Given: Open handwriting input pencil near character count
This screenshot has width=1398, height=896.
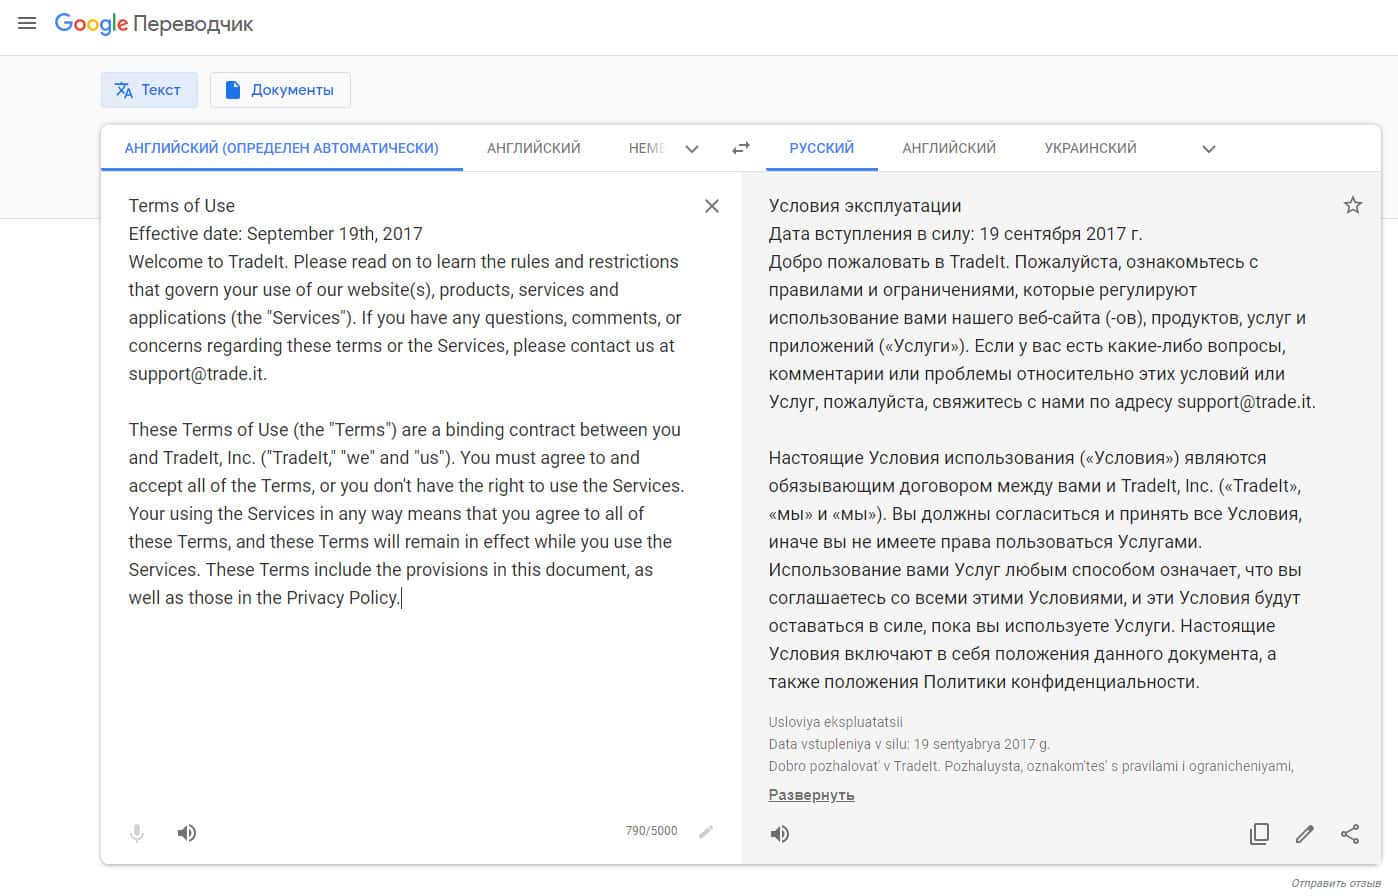Looking at the screenshot, I should coord(706,832).
